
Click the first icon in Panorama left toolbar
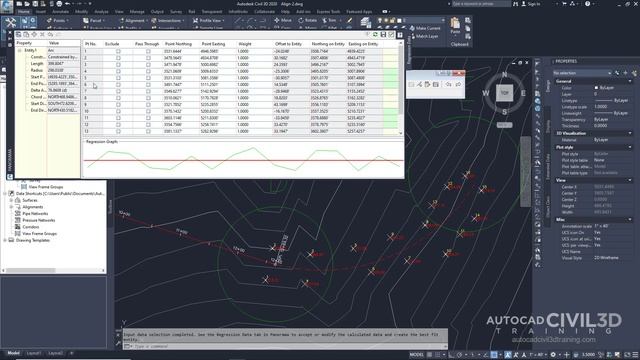(x=18, y=35)
